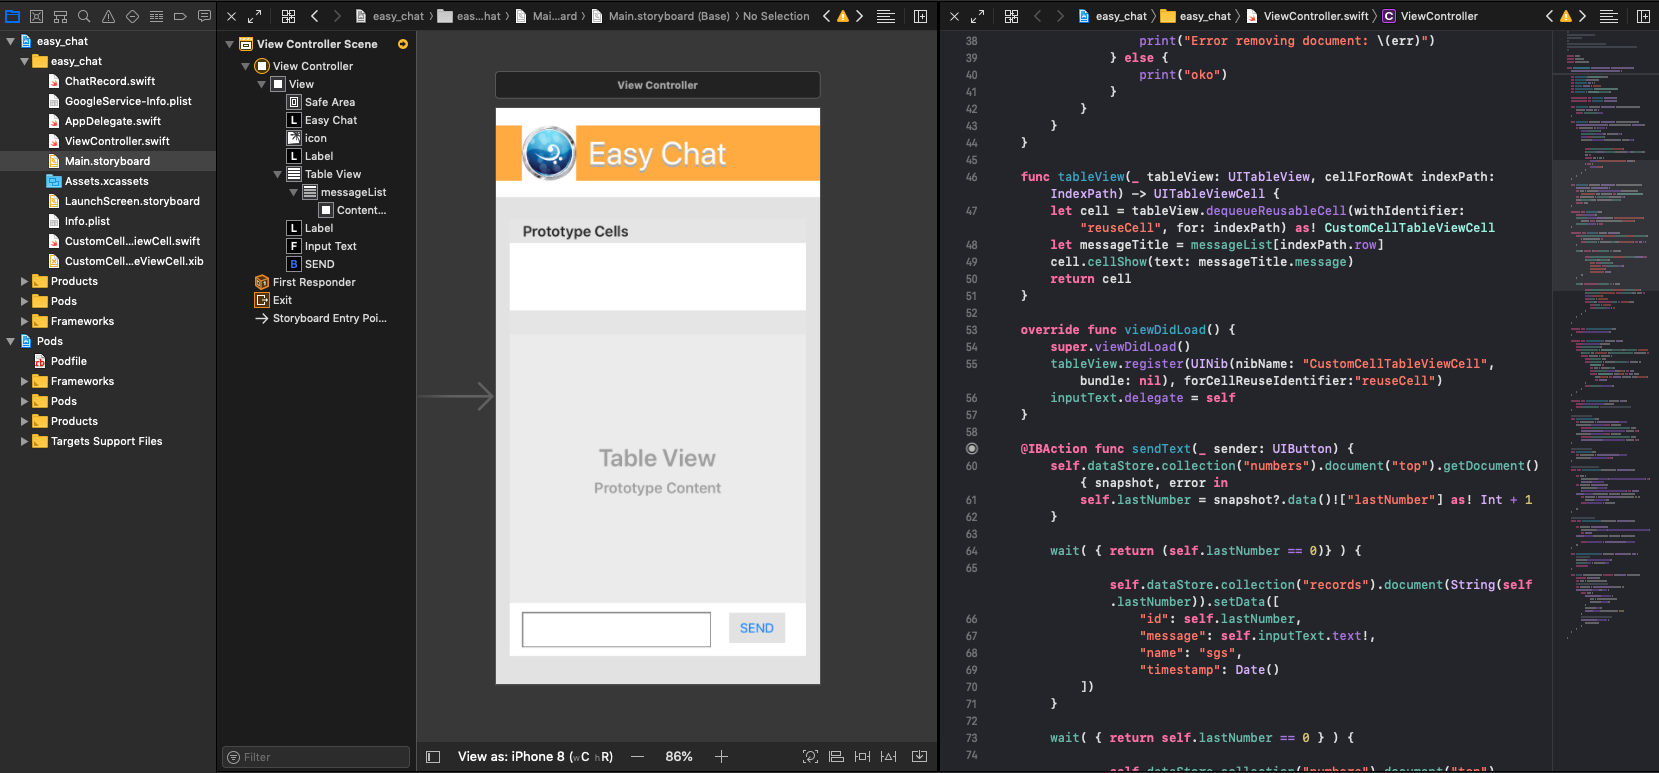
Task: Click No Selection in storyboard jump bar
Action: click(x=776, y=16)
